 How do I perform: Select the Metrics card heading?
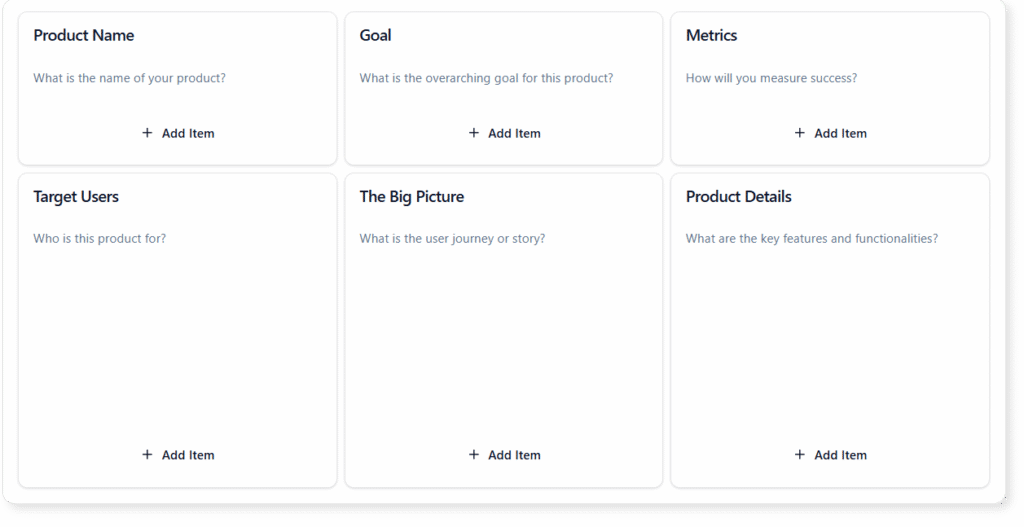[x=712, y=36]
